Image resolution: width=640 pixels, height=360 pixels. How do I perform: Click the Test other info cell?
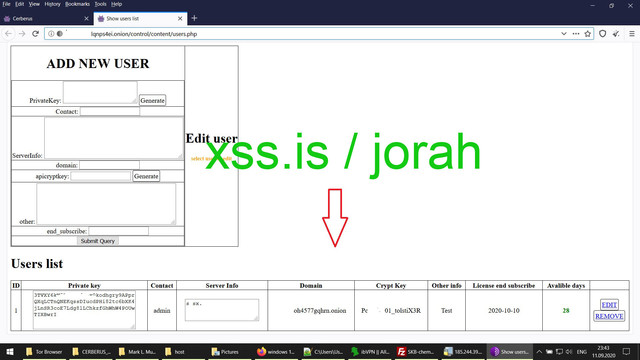pyautogui.click(x=447, y=311)
